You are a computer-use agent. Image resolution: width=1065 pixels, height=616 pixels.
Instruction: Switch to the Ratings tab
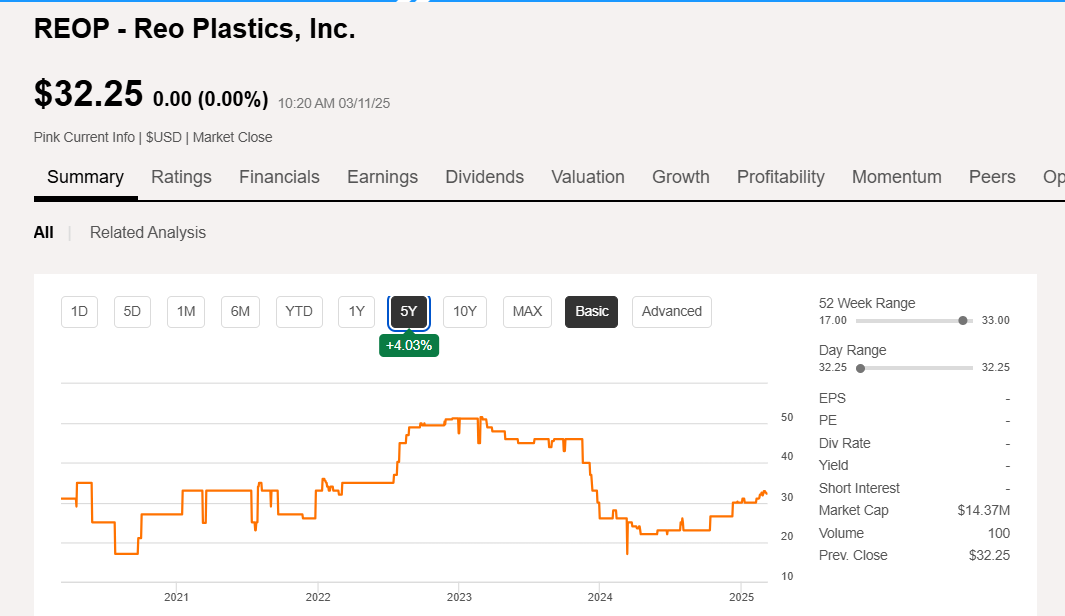(x=181, y=177)
